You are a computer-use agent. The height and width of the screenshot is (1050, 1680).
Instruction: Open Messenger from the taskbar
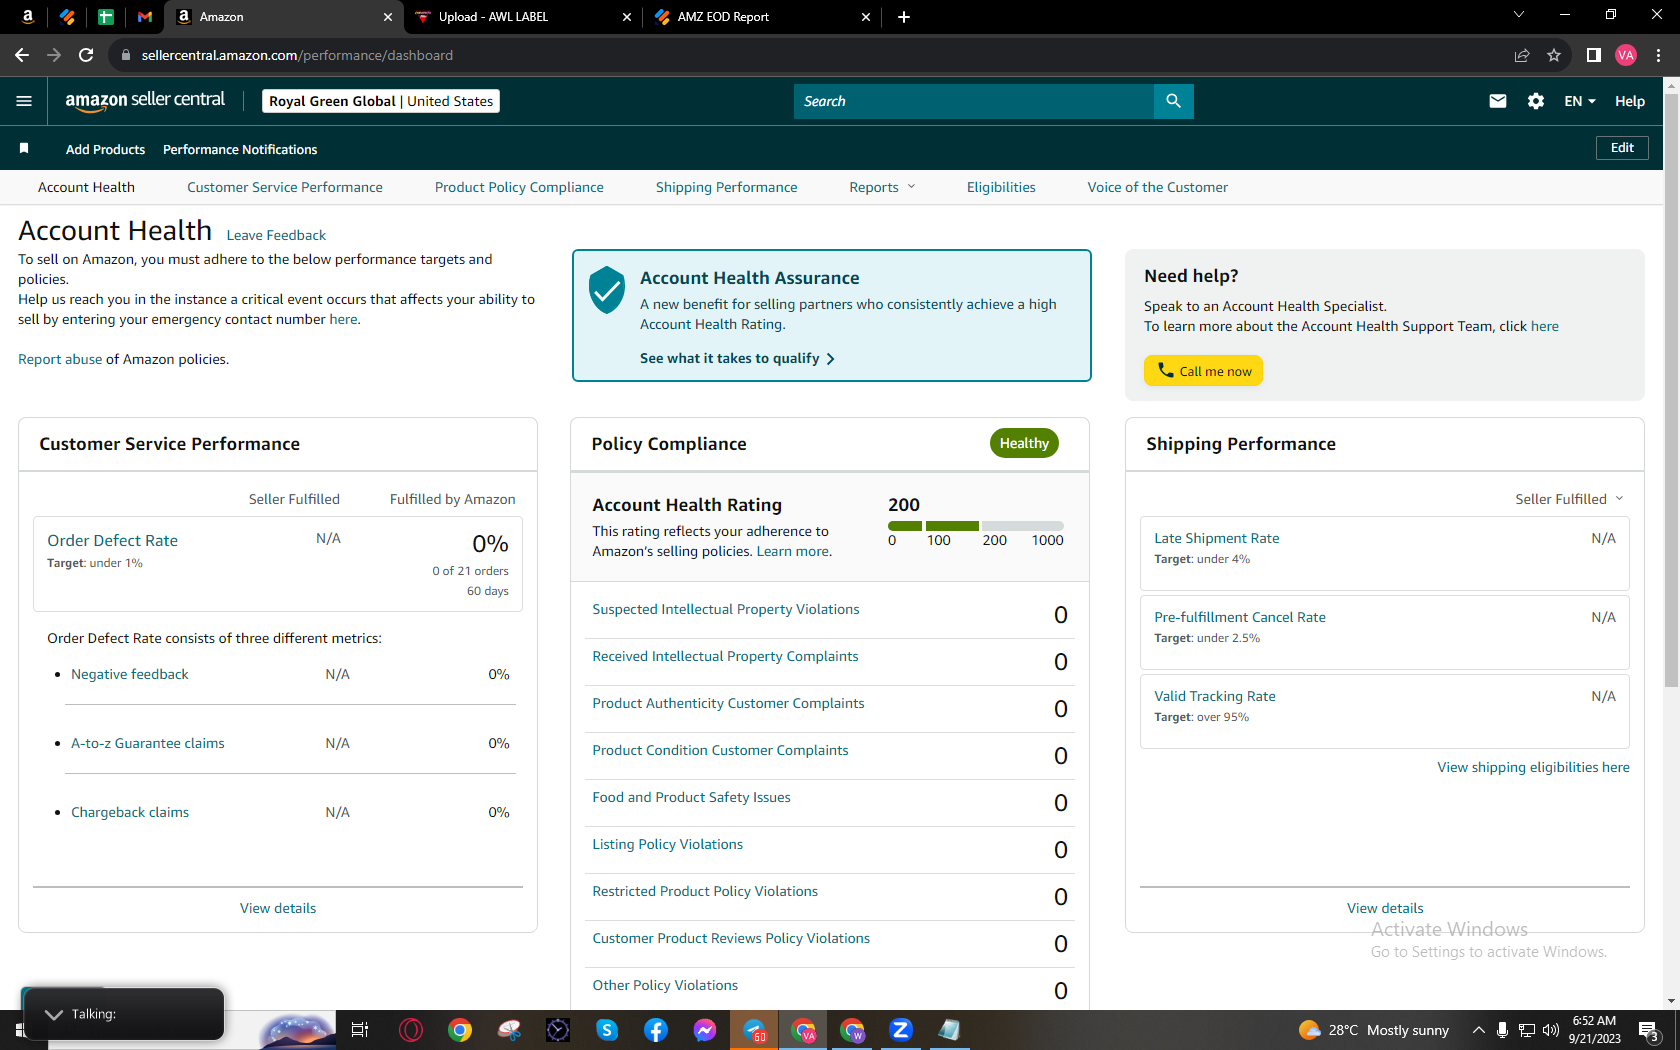705,1030
